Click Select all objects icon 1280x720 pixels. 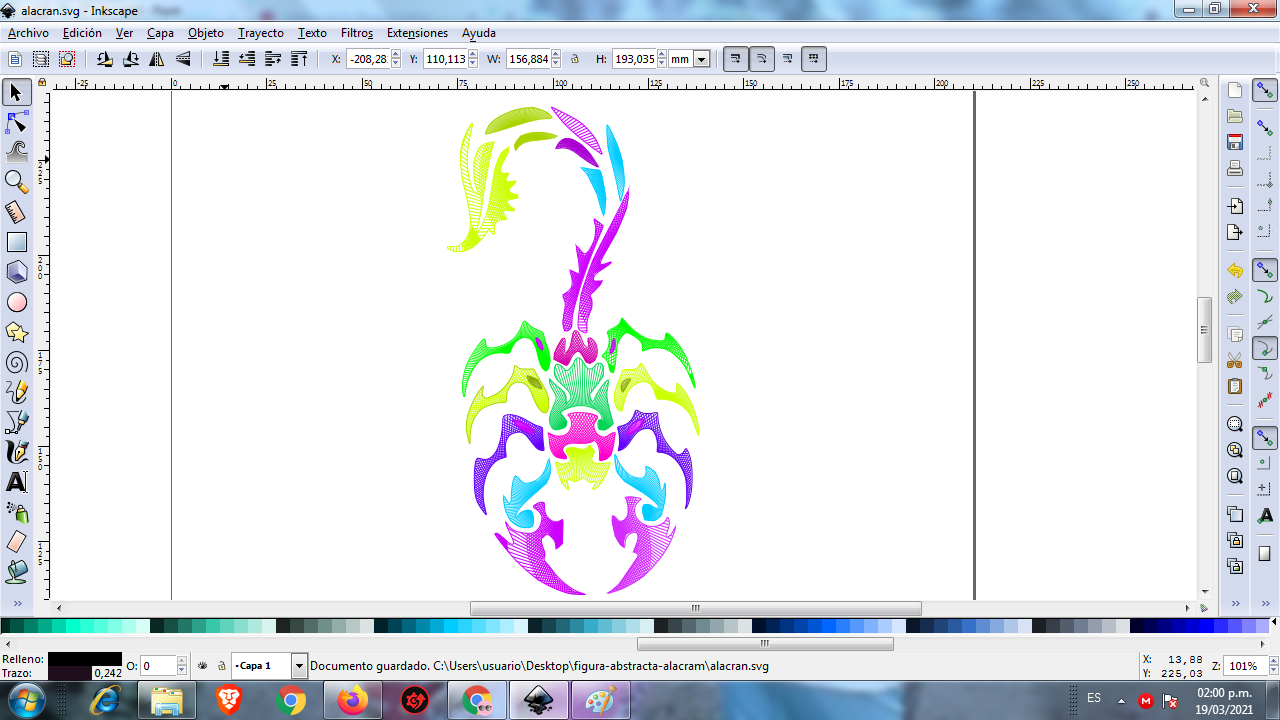(16, 59)
